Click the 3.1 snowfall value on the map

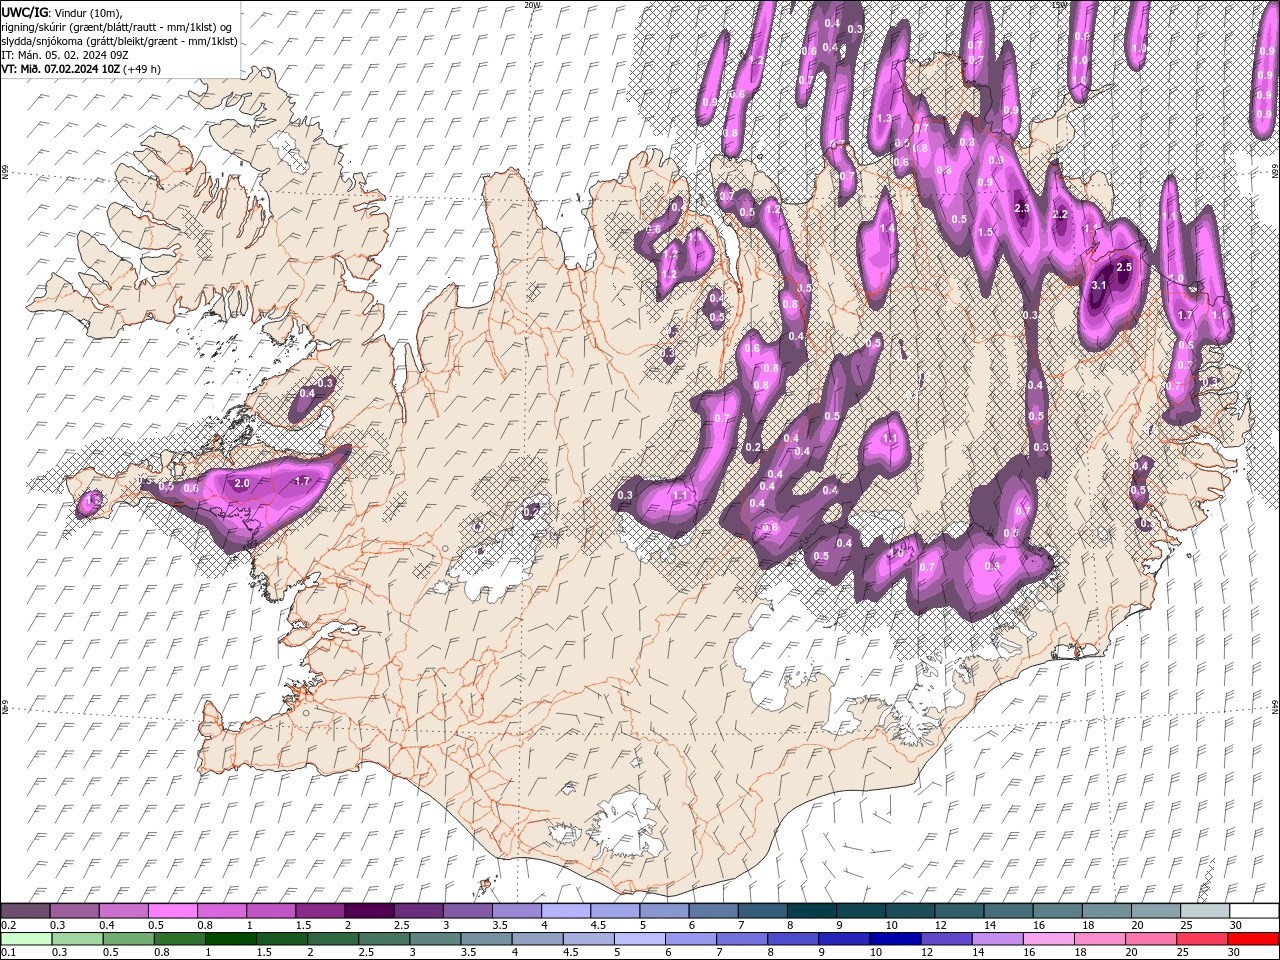click(1098, 286)
